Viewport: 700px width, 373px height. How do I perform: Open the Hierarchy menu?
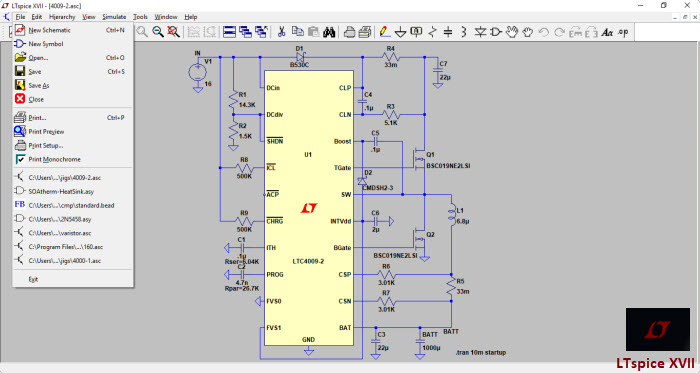[62, 17]
